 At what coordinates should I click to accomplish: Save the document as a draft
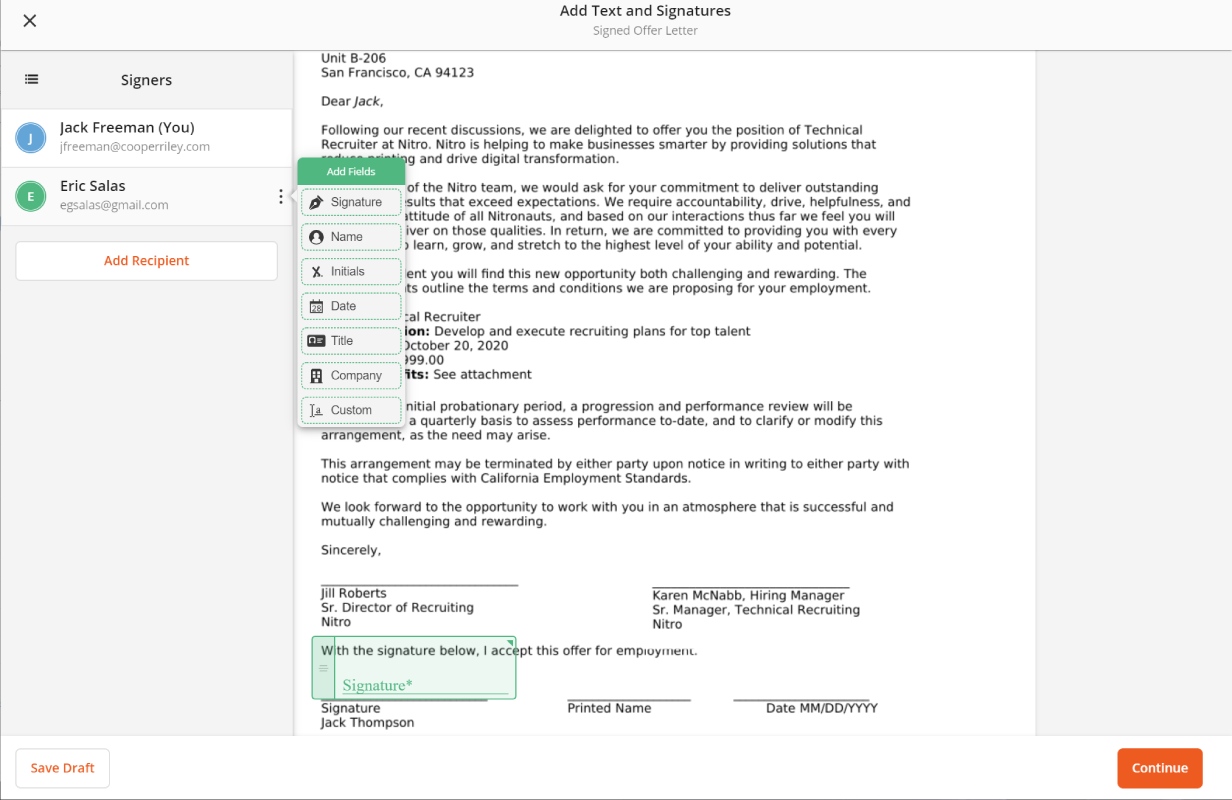pos(62,768)
